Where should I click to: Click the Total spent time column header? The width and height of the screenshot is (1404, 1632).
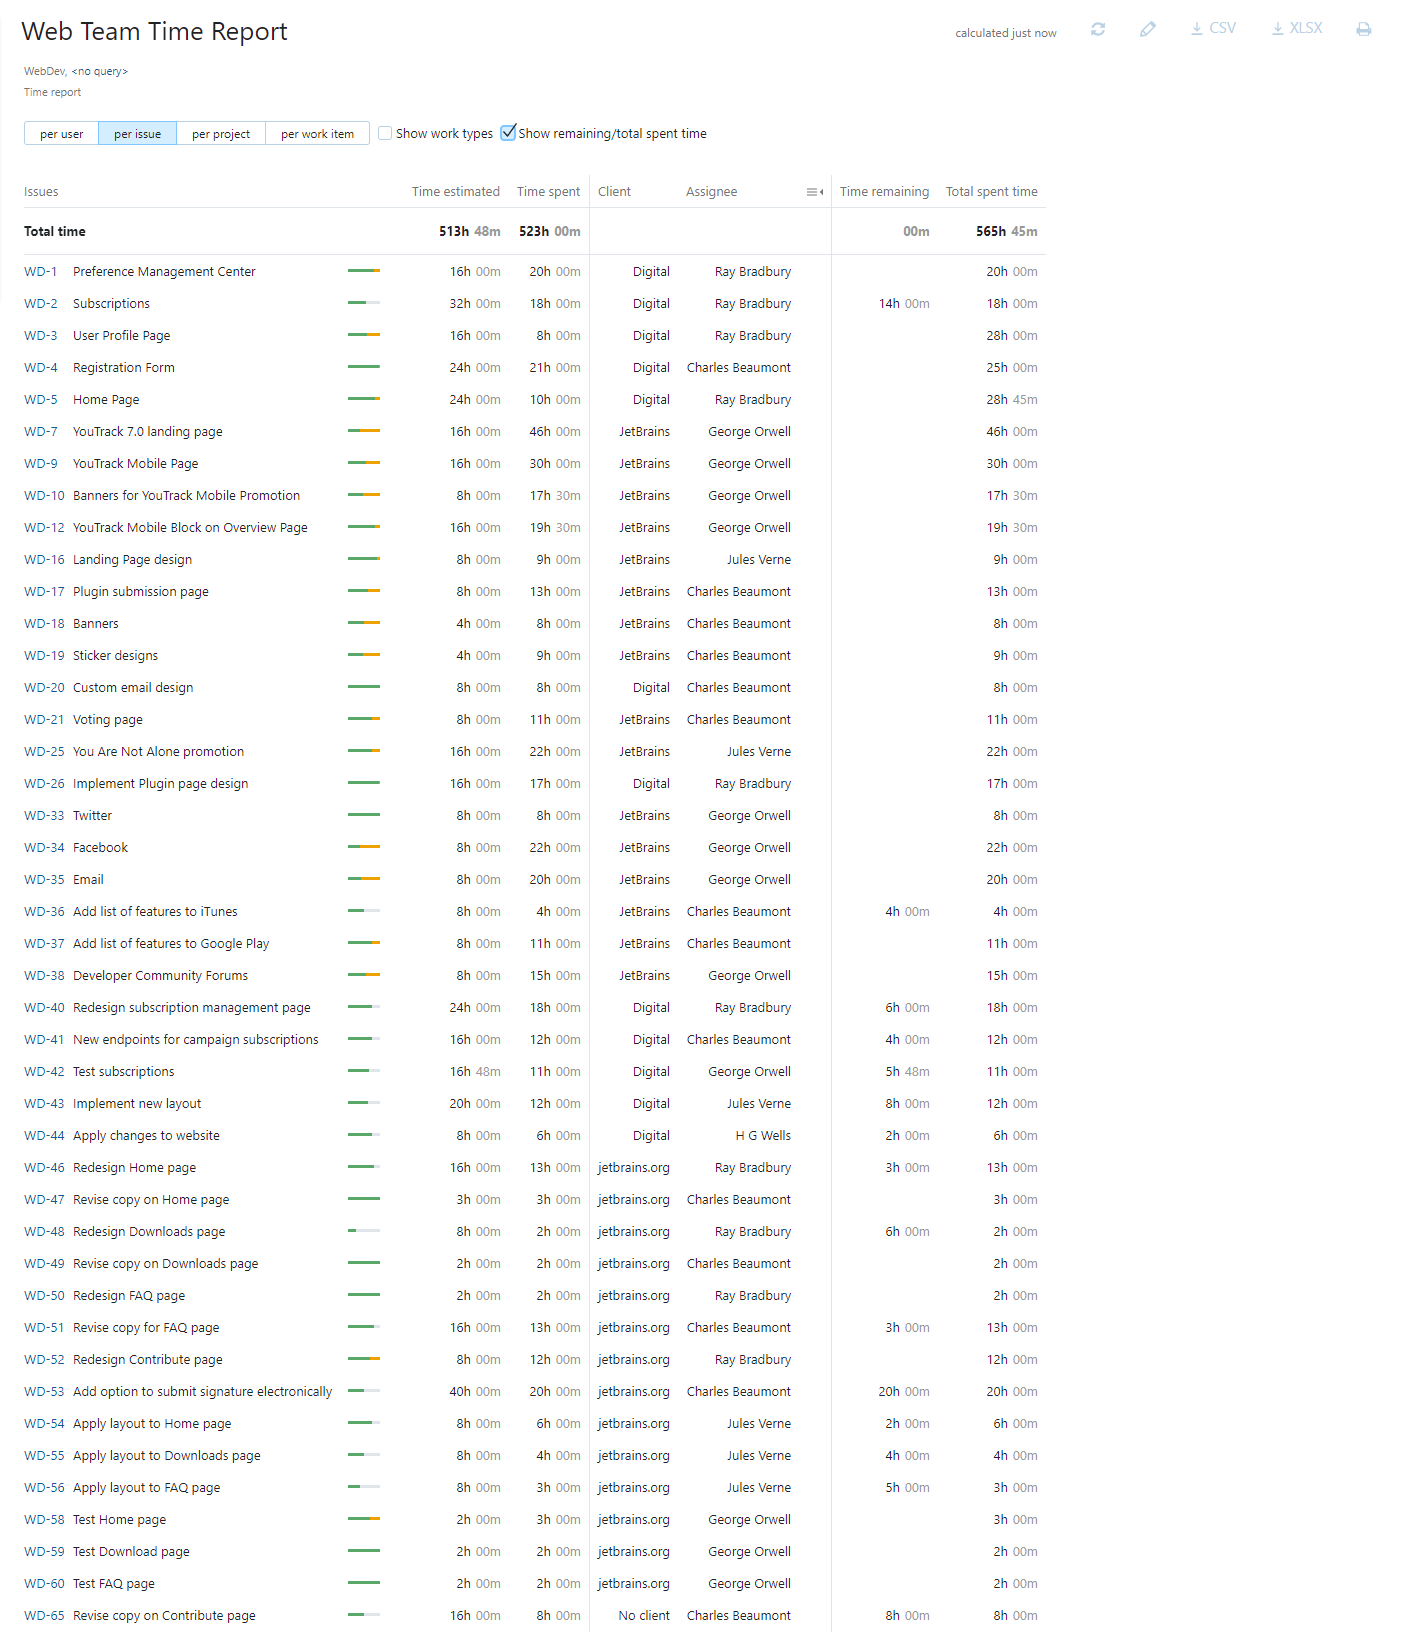coord(992,192)
